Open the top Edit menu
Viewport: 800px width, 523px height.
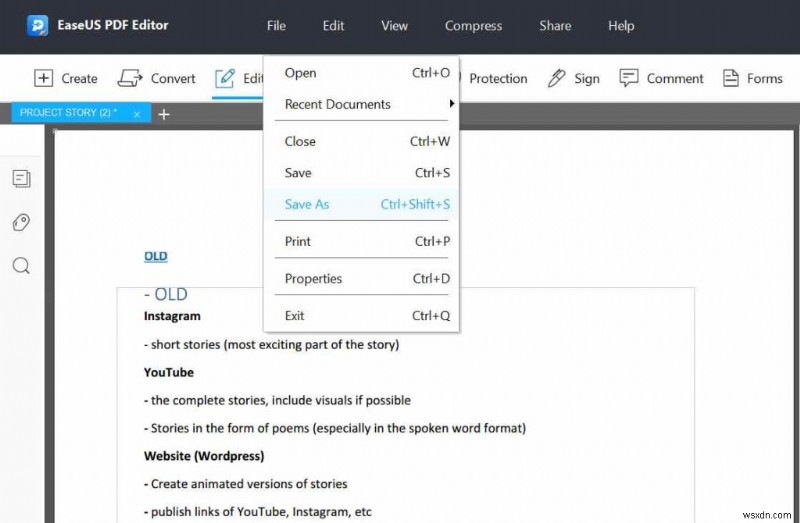pyautogui.click(x=333, y=26)
